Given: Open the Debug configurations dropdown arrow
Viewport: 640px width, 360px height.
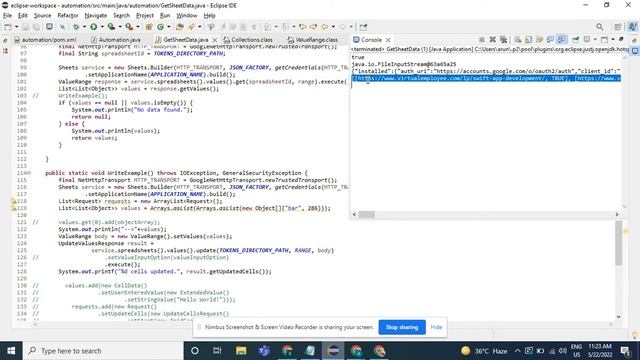Looking at the screenshot, I should (x=84, y=27).
